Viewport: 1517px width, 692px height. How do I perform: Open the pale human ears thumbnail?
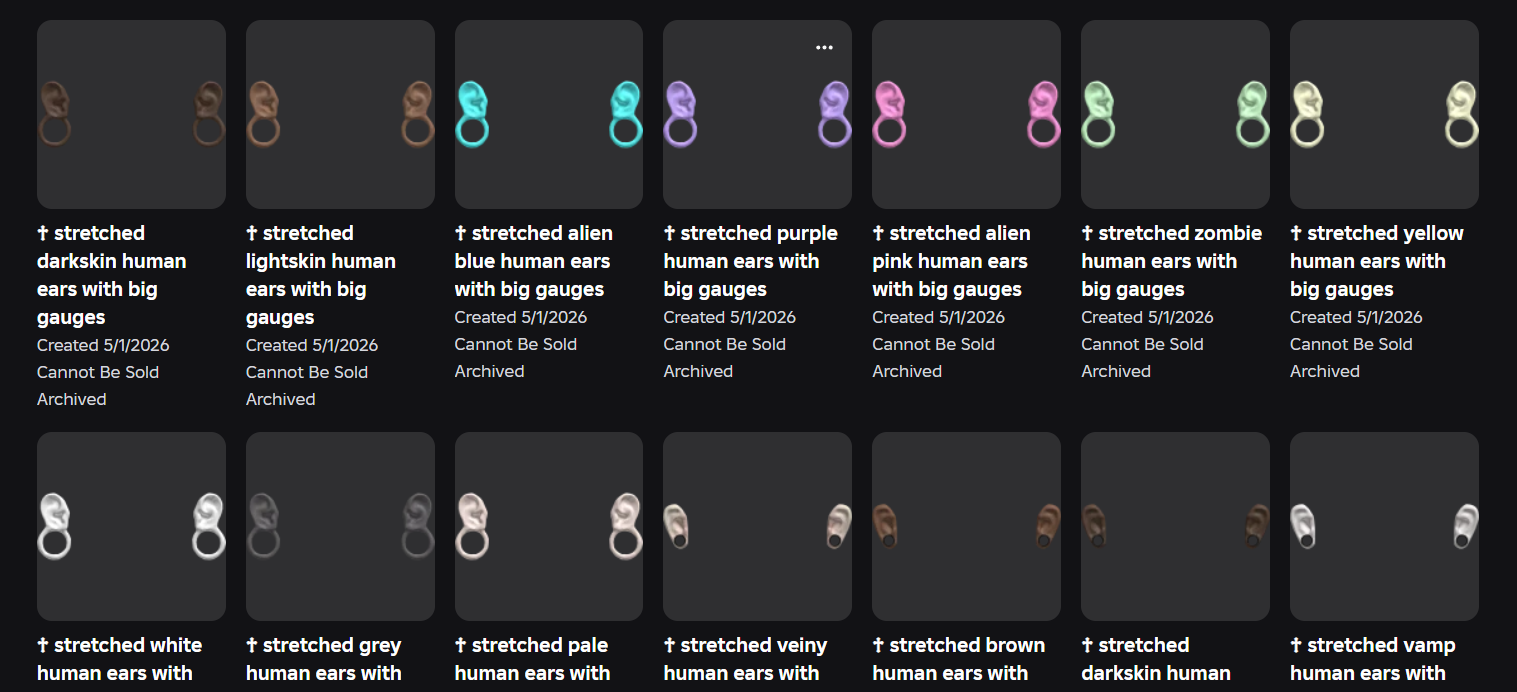(x=549, y=526)
